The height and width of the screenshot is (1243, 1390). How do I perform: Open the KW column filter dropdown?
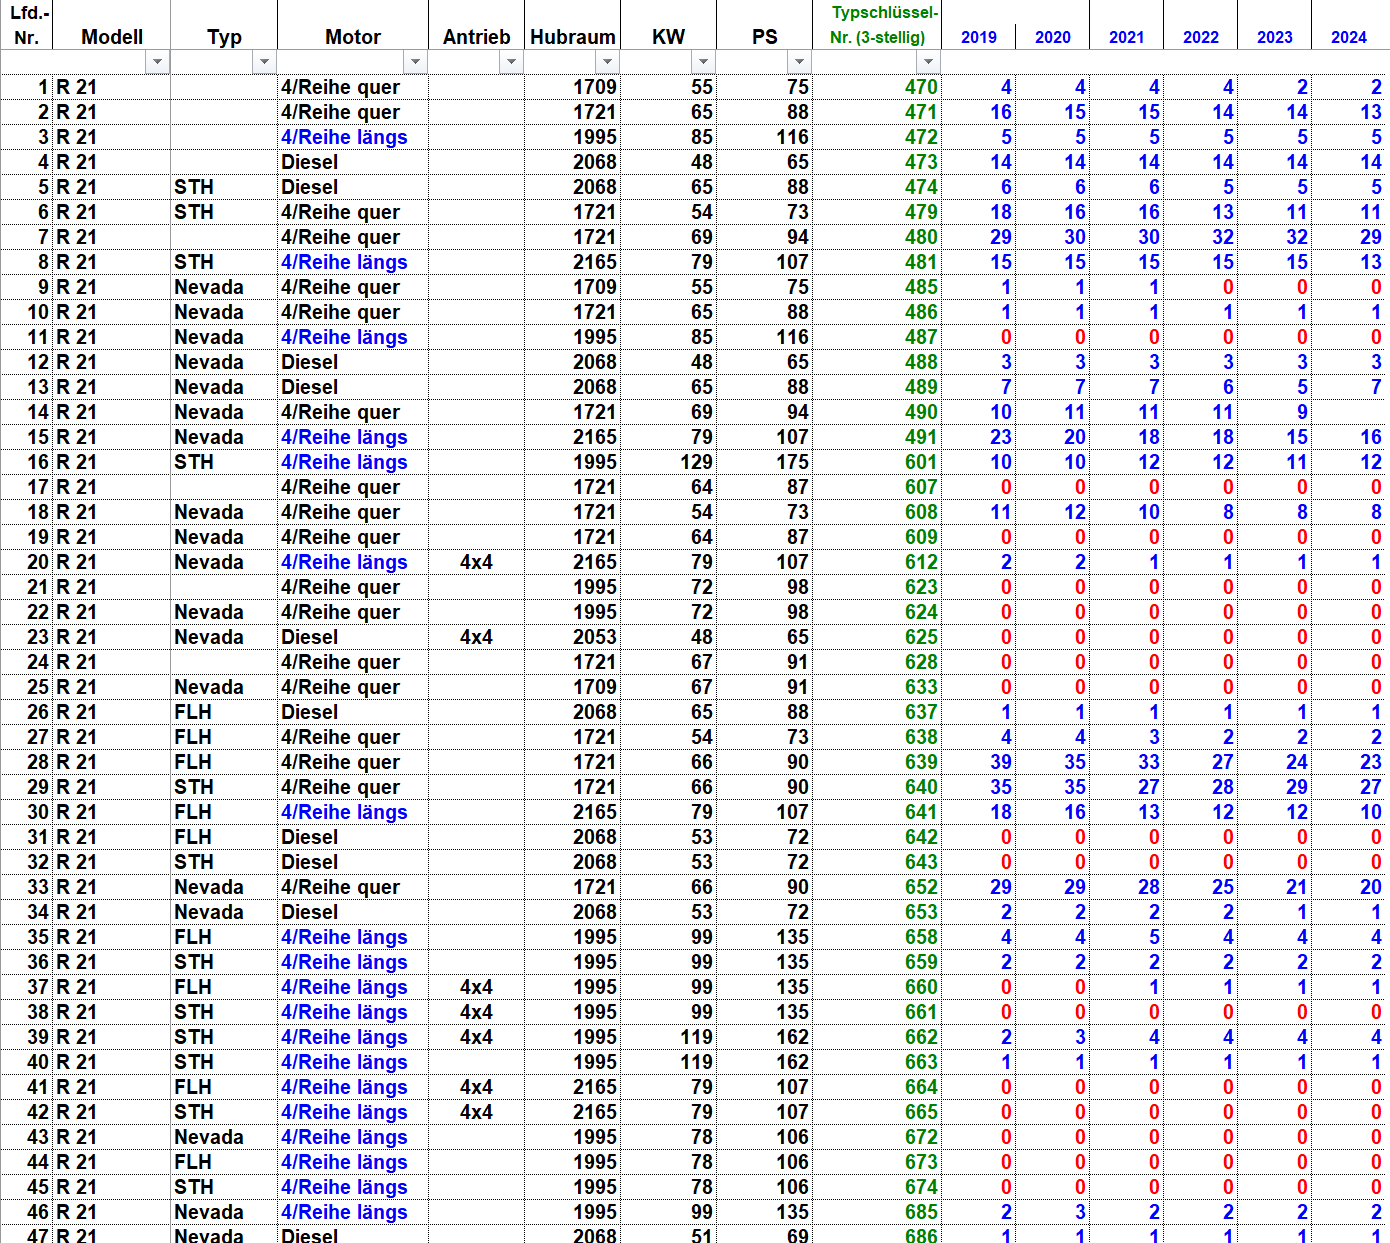(x=703, y=62)
